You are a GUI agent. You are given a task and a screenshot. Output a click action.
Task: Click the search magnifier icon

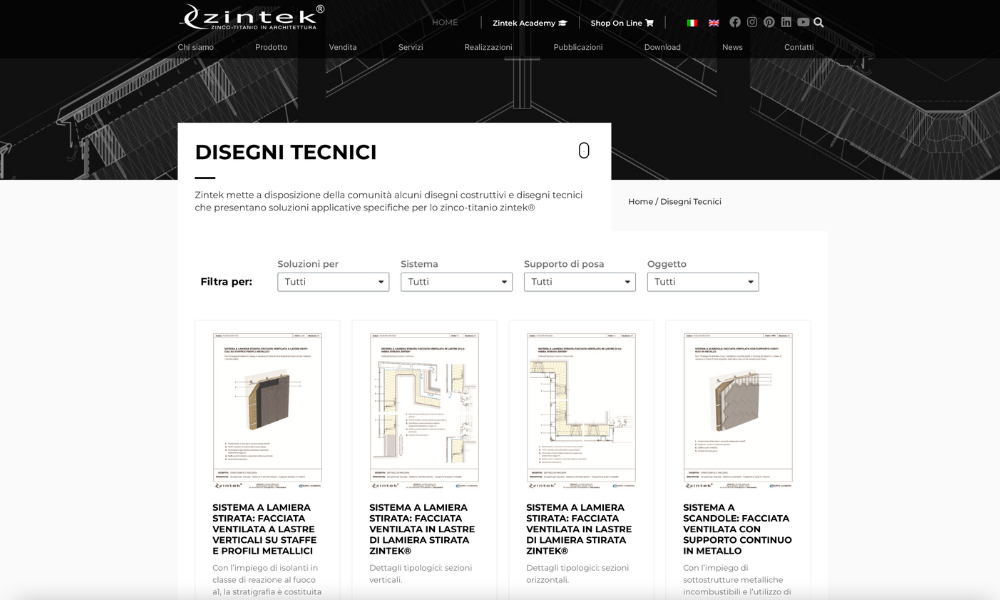(x=819, y=22)
